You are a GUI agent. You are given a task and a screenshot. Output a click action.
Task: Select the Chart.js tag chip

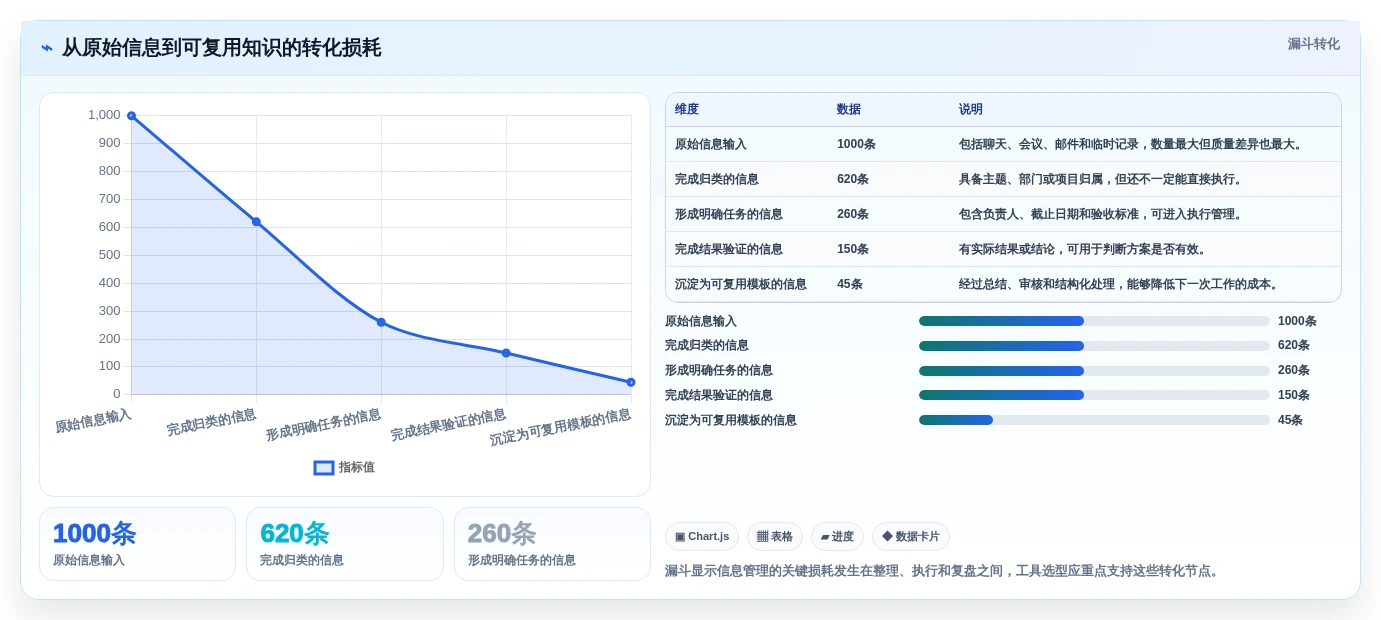tap(702, 537)
